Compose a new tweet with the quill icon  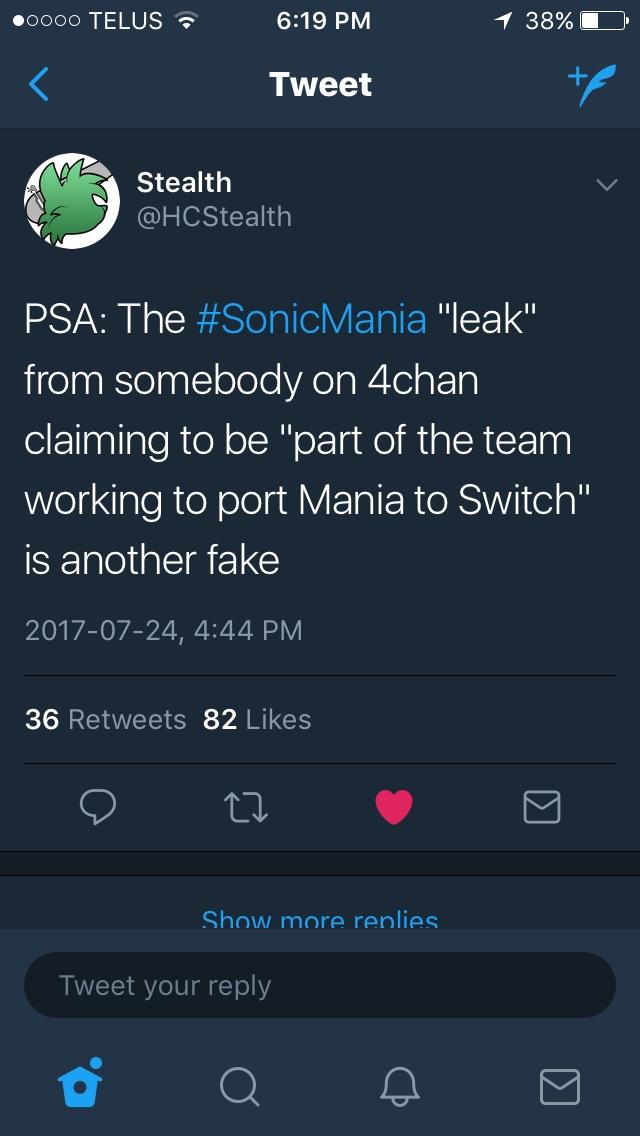588,84
